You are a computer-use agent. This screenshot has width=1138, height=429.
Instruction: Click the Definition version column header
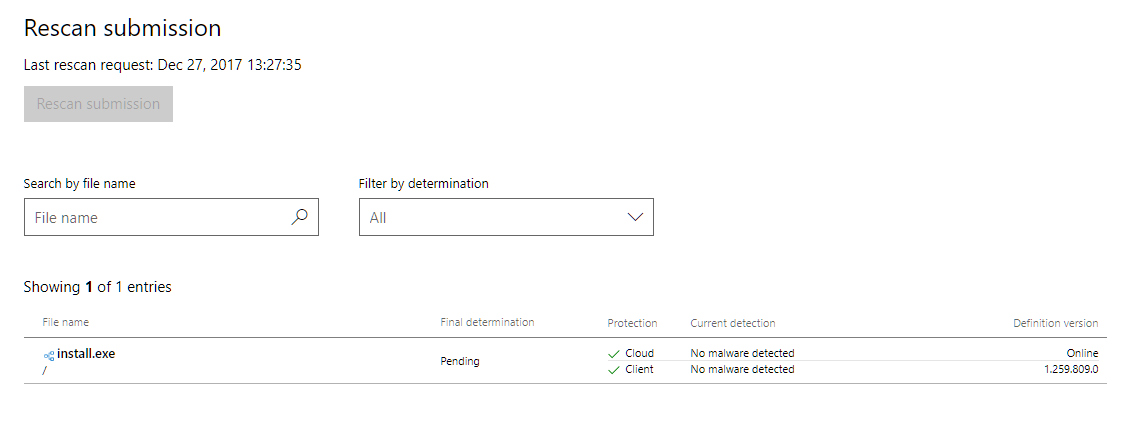click(x=1055, y=323)
